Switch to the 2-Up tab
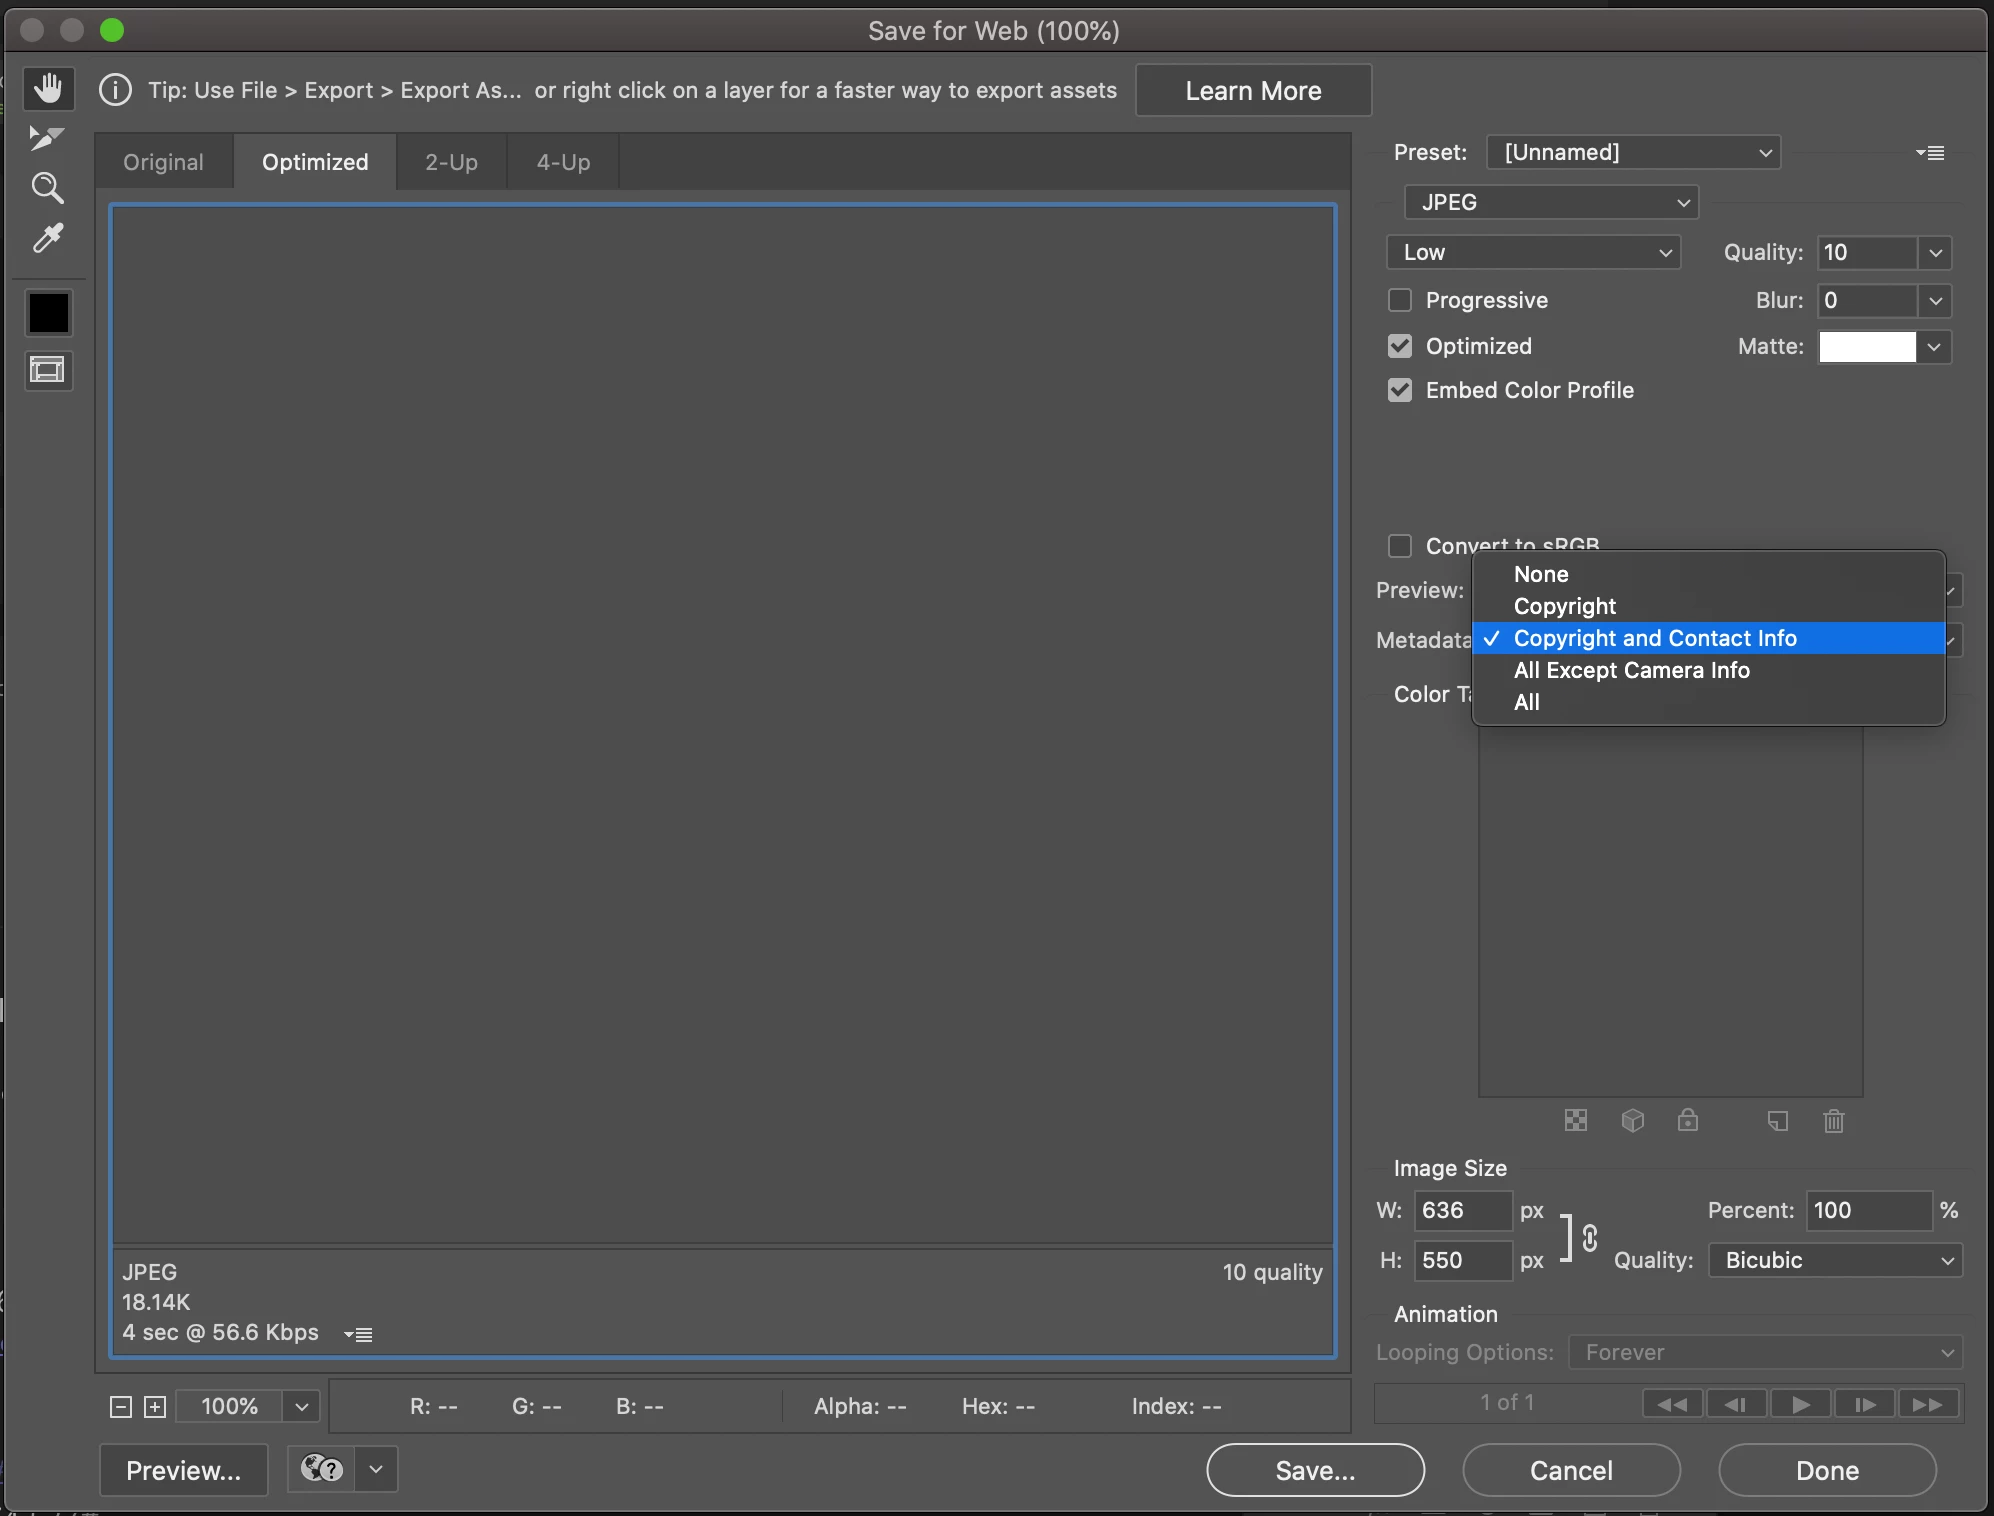This screenshot has height=1516, width=1994. click(x=451, y=162)
